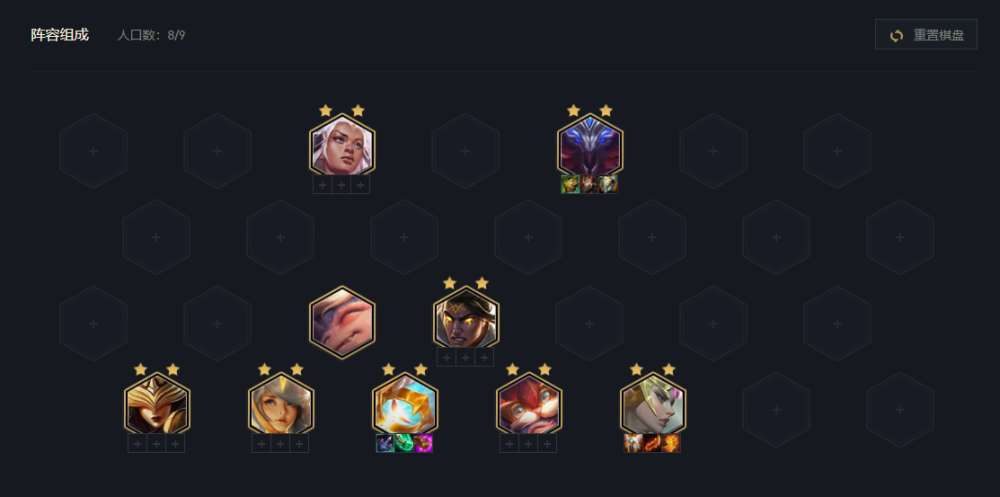The height and width of the screenshot is (497, 1000).
Task: Click the green middle item under the golden armored champion
Action: click(x=404, y=443)
